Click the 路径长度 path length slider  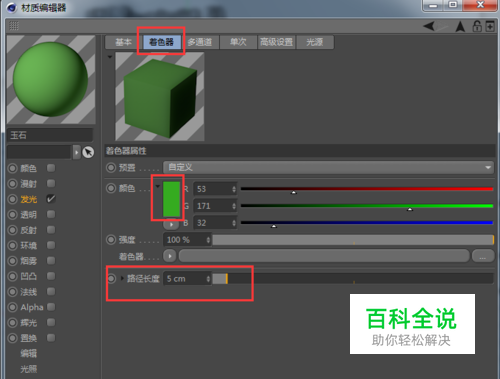coord(353,279)
